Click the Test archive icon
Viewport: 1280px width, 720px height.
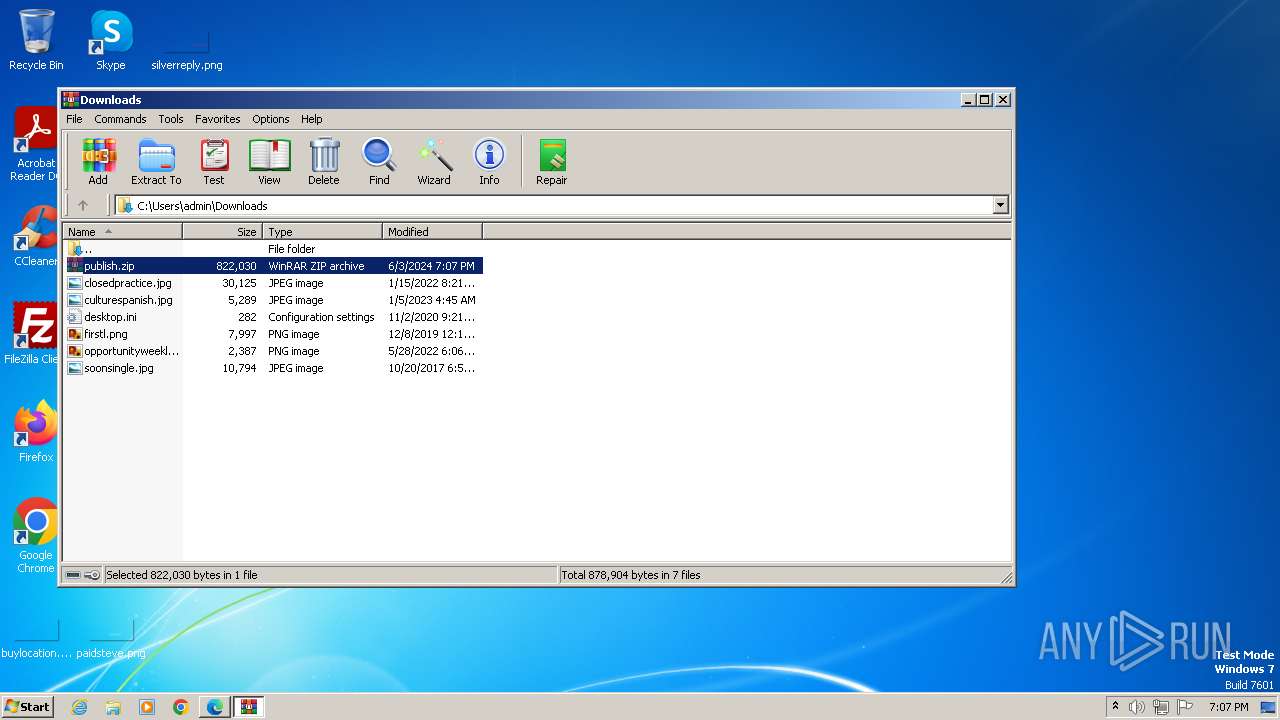point(214,162)
